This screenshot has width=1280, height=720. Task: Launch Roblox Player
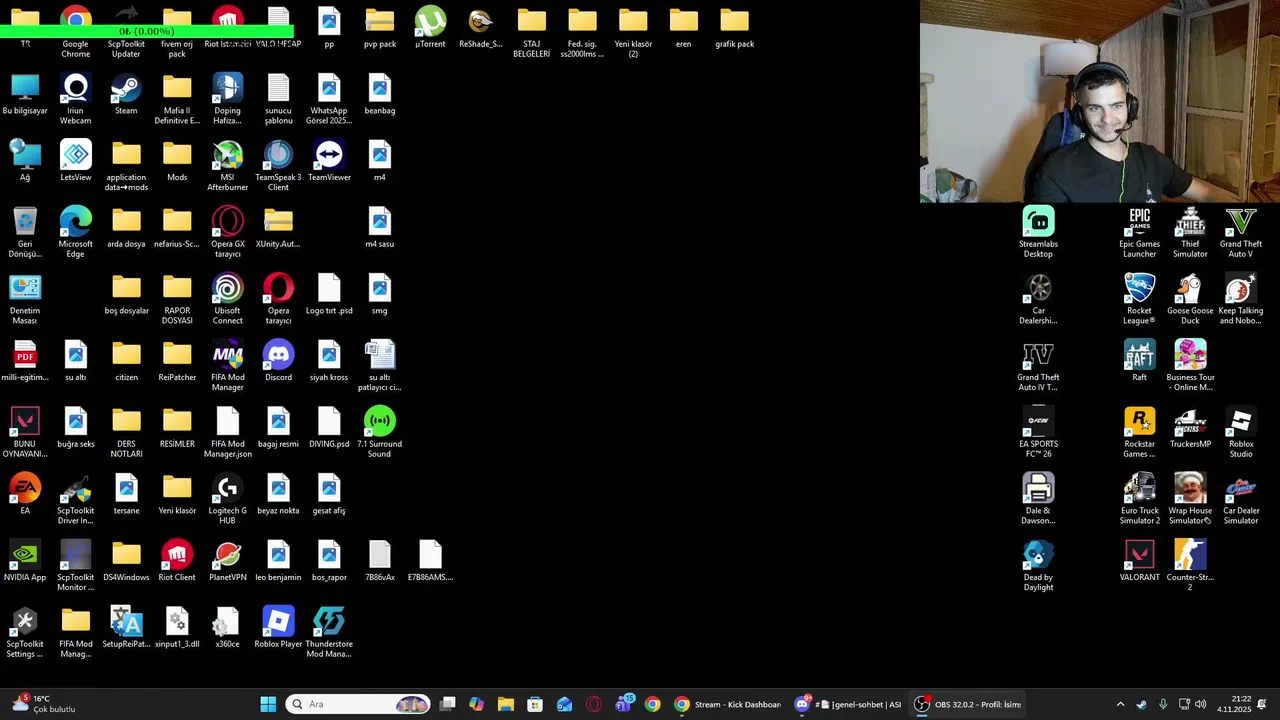click(278, 628)
